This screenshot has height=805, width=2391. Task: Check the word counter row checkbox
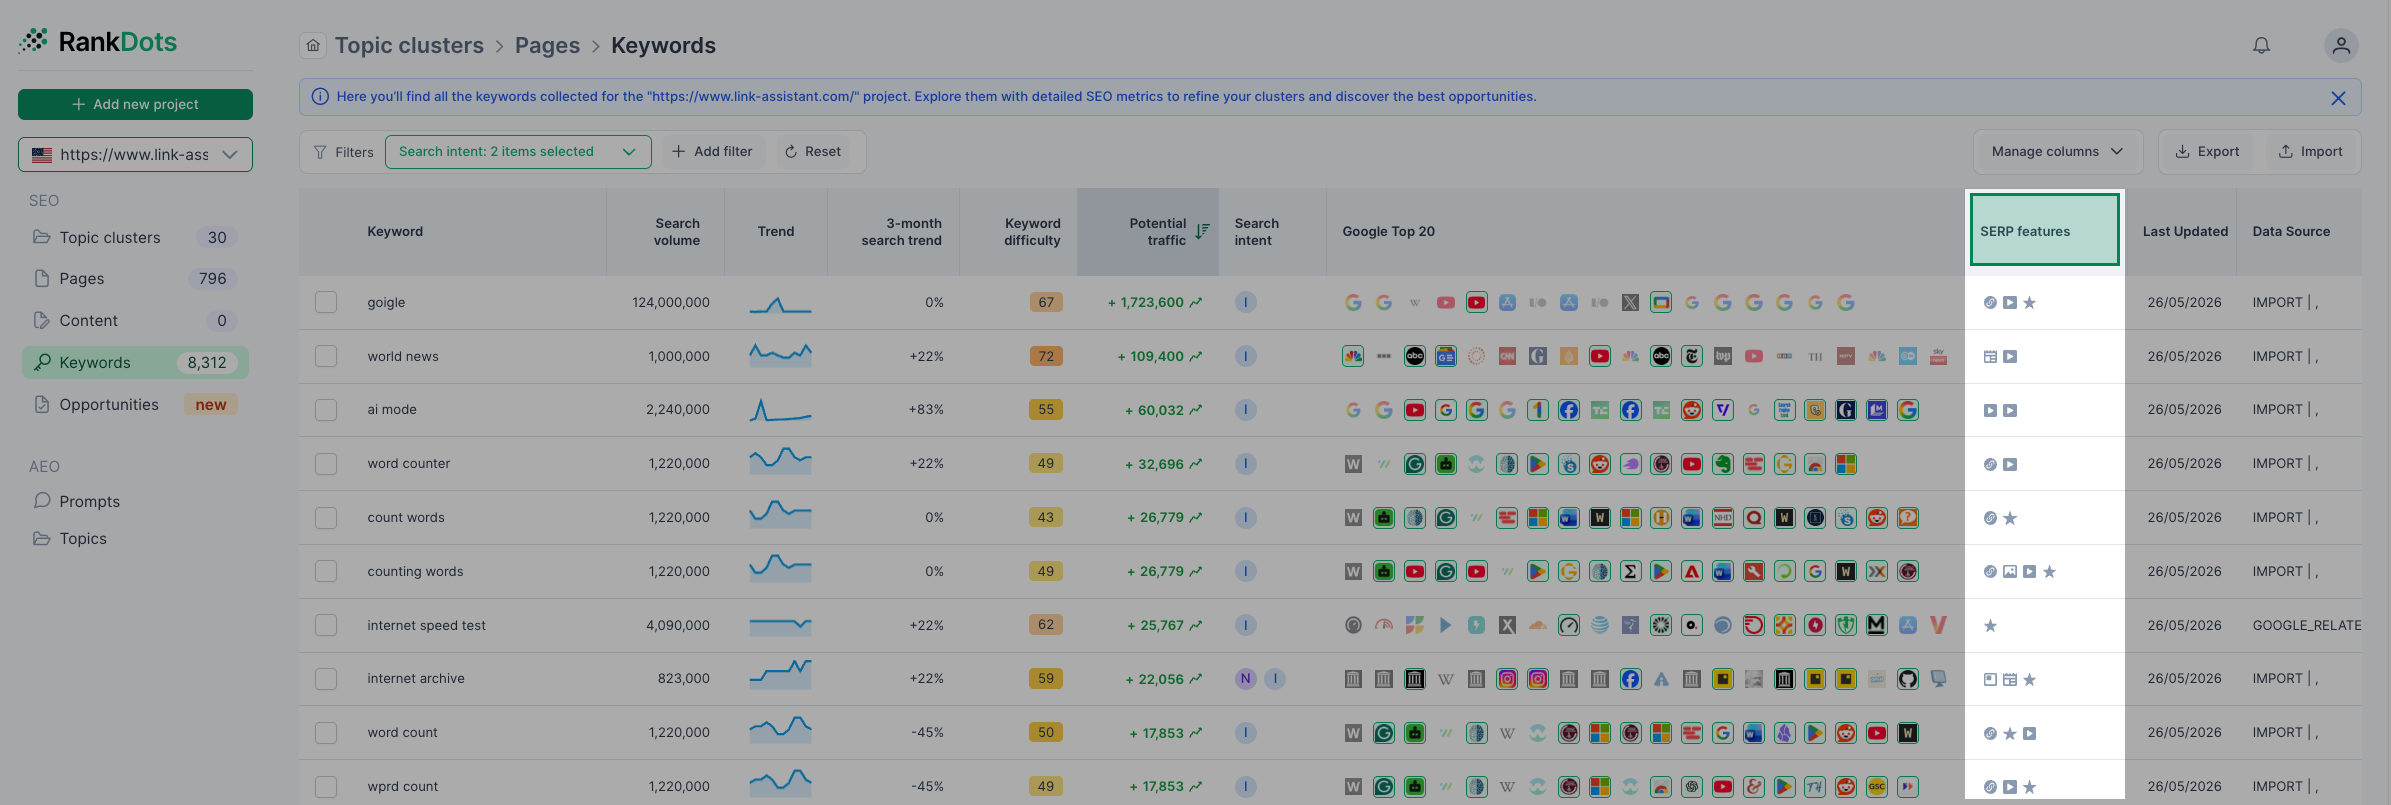click(x=326, y=464)
